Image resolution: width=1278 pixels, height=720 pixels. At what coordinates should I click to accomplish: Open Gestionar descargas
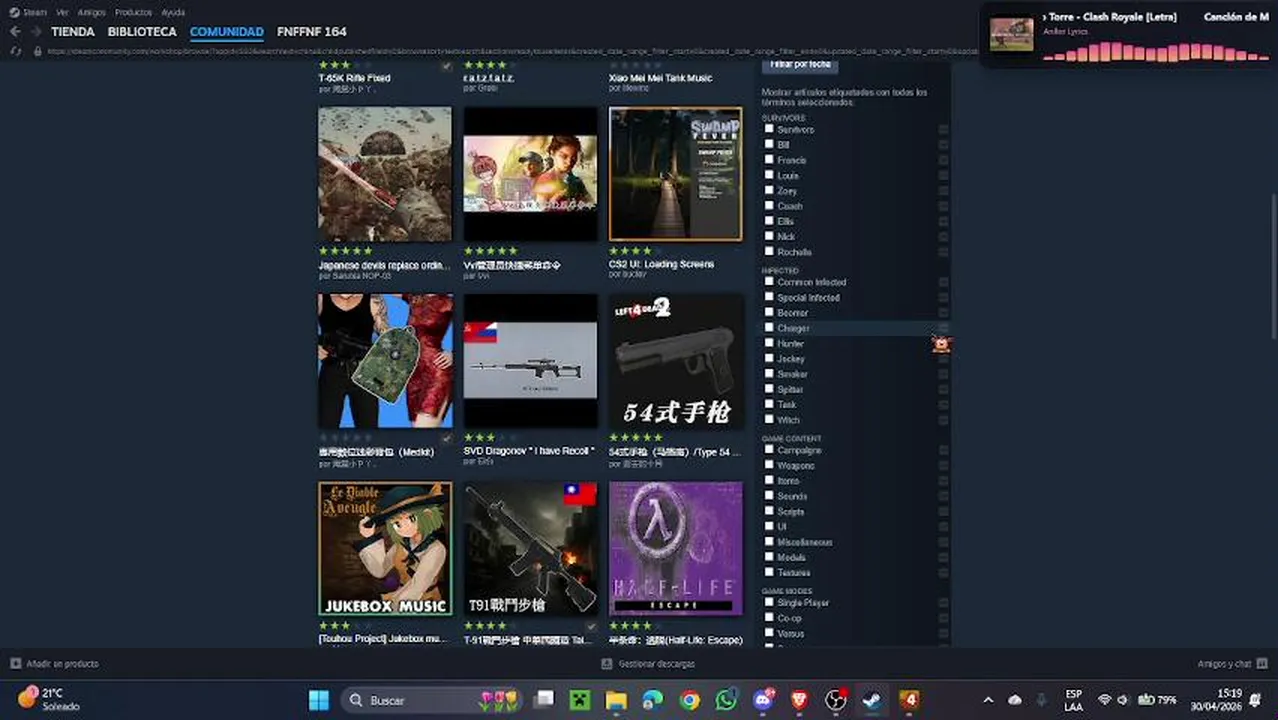[x=656, y=664]
